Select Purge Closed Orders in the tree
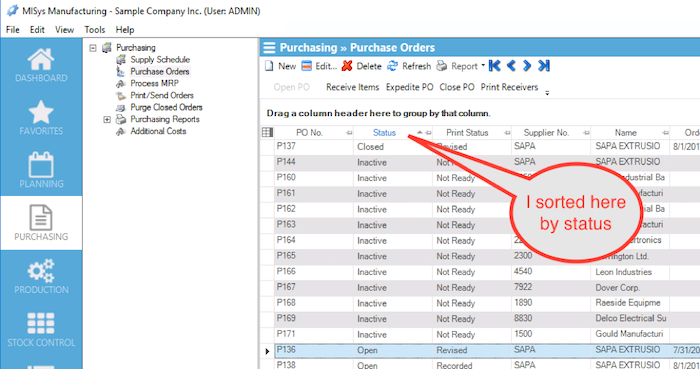 [x=167, y=108]
